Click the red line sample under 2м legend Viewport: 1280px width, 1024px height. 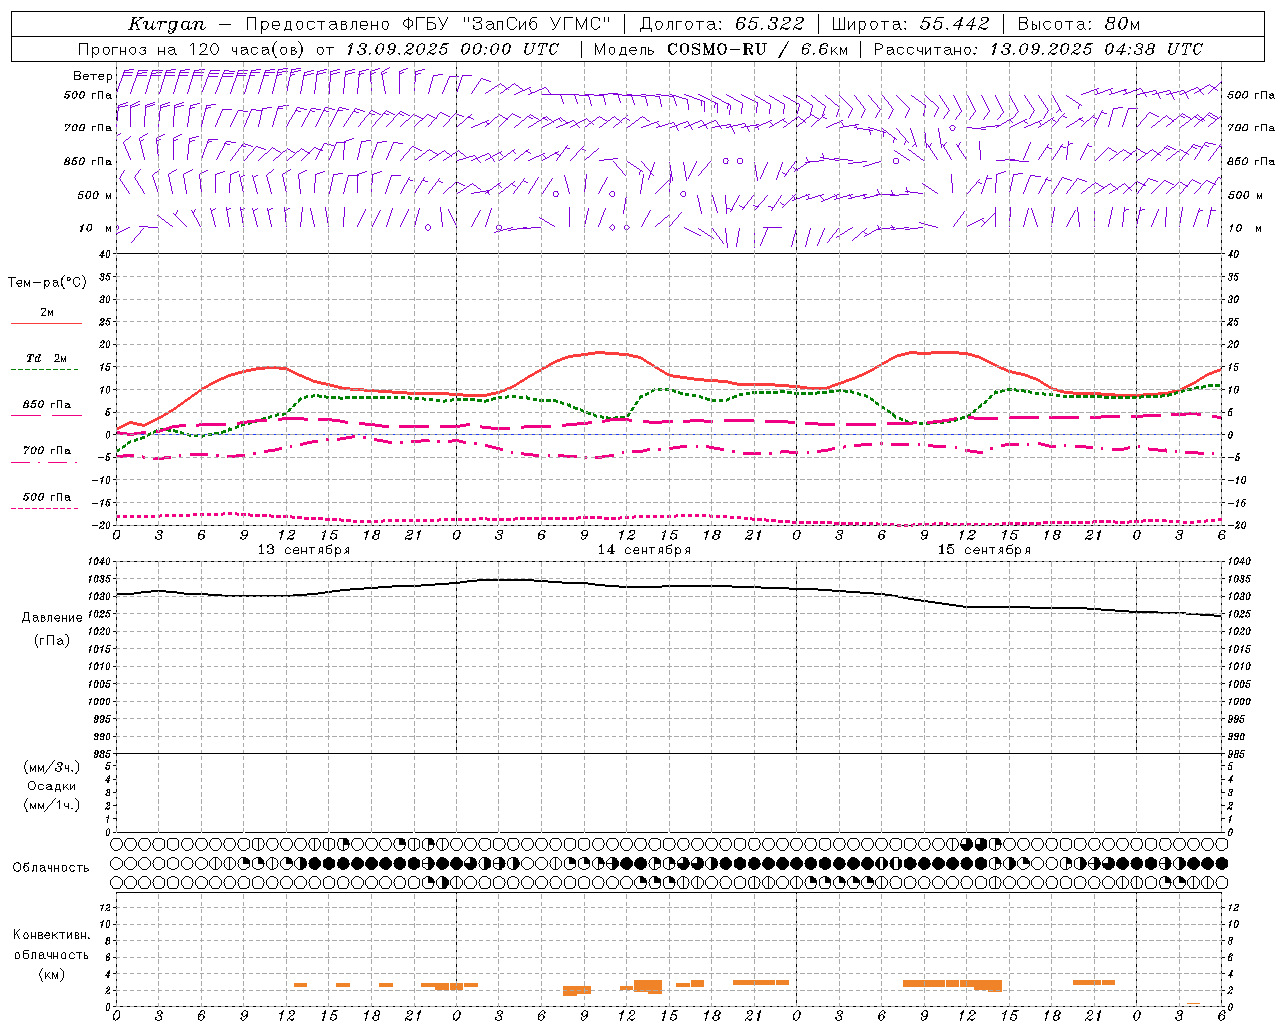point(46,324)
